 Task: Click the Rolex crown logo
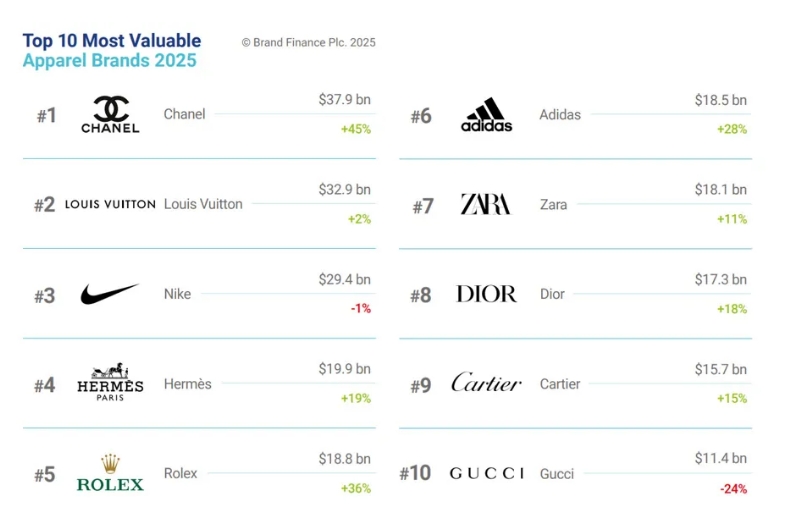(110, 473)
